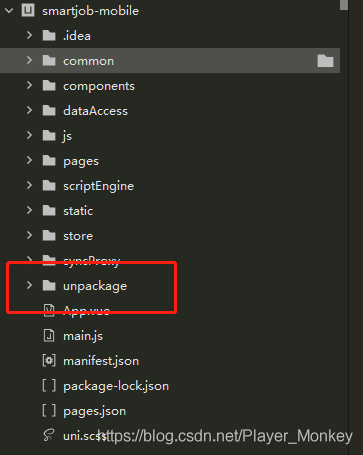
Task: Expand the static folder chevron
Action: coord(29,210)
